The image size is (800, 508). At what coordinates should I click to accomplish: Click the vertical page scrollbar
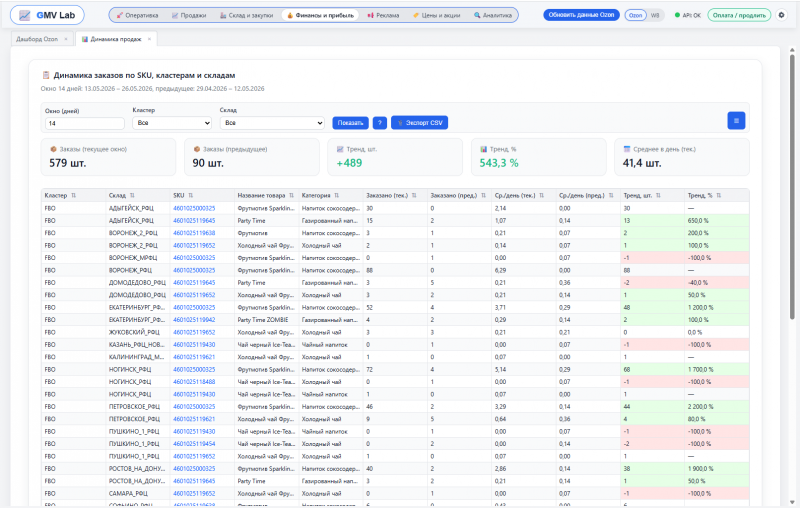tap(792, 186)
